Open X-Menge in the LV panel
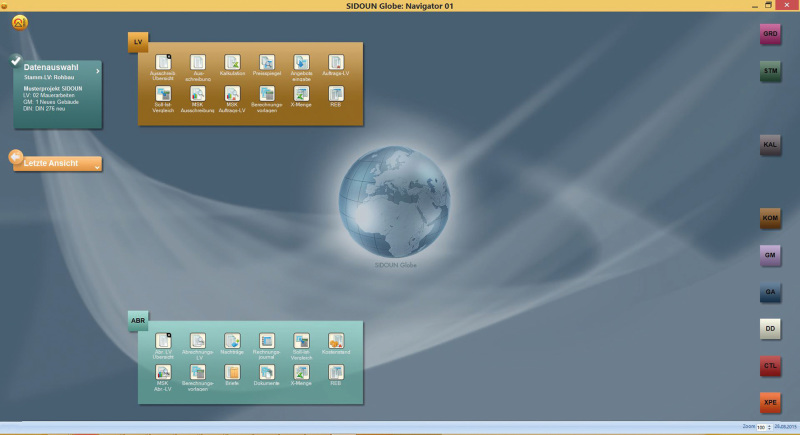Viewport: 800px width, 435px height. point(301,94)
